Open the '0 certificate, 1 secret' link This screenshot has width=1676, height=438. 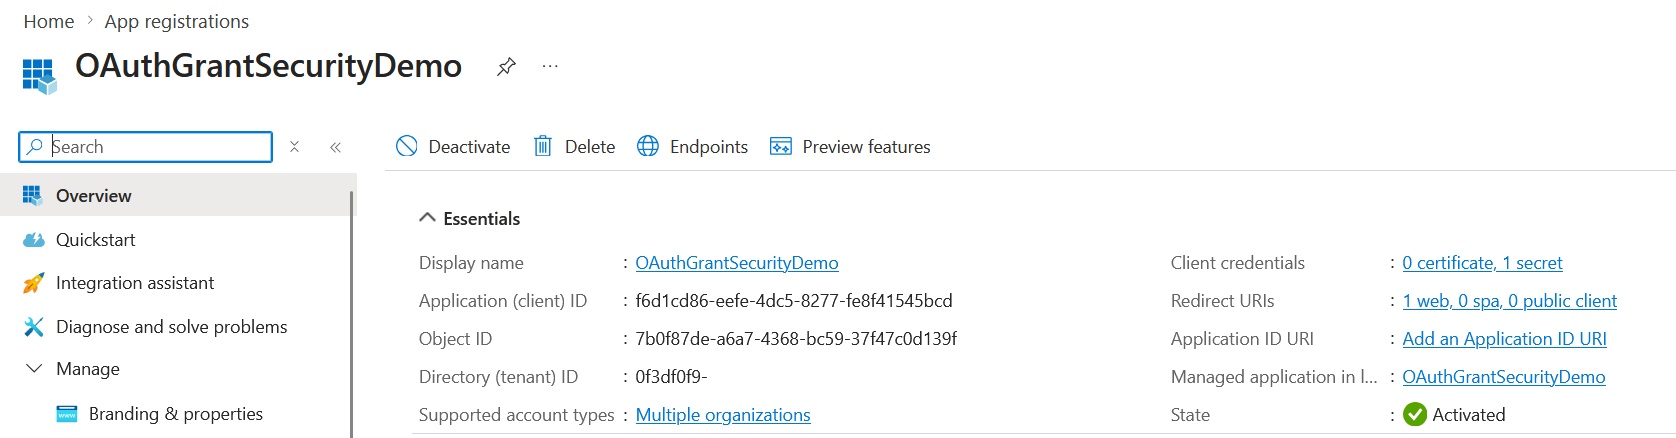(x=1482, y=263)
